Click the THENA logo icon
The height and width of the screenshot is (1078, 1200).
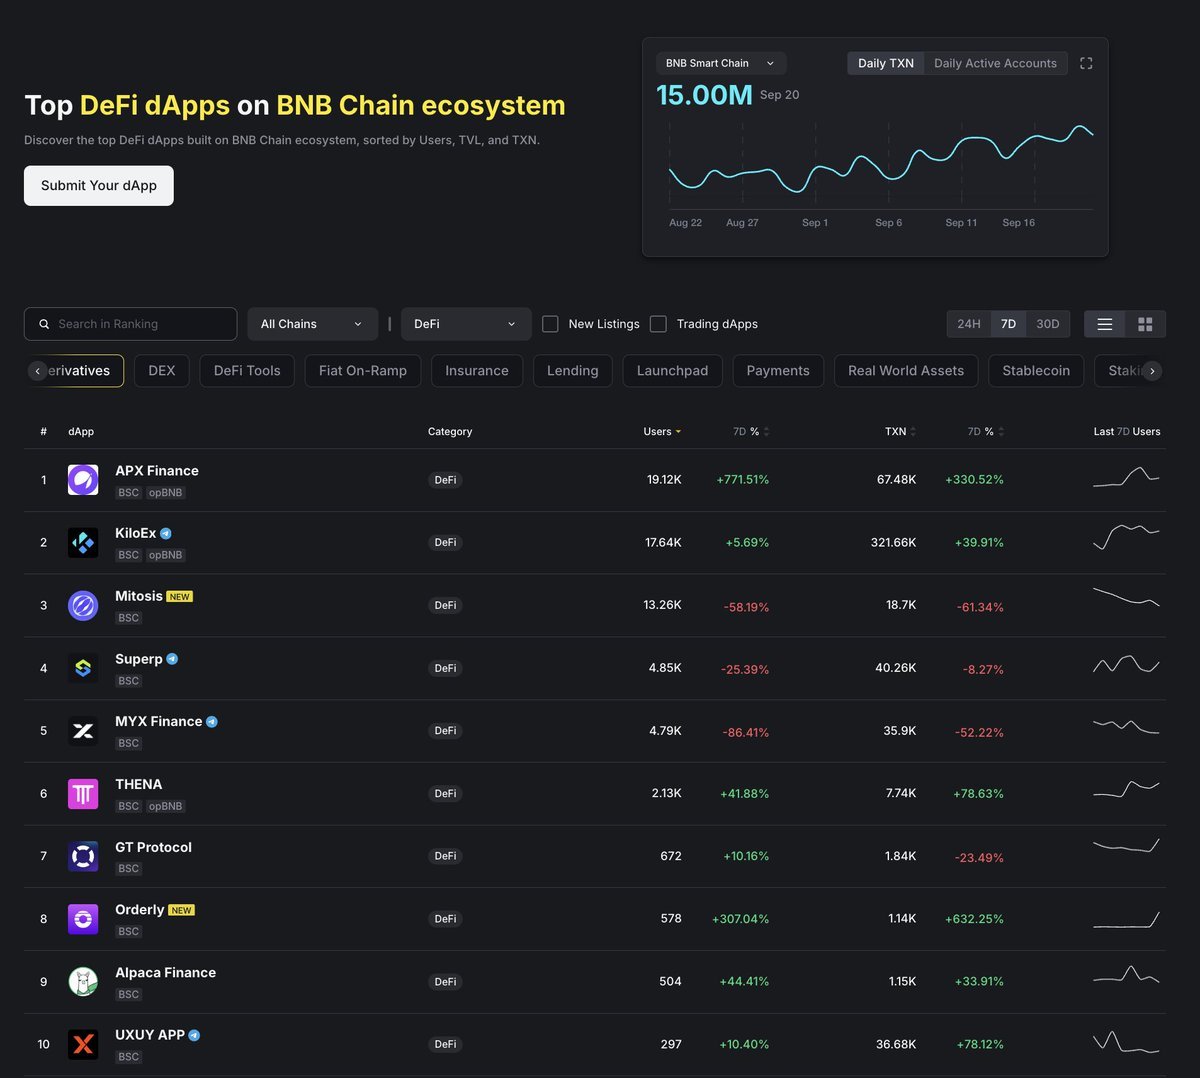(83, 794)
